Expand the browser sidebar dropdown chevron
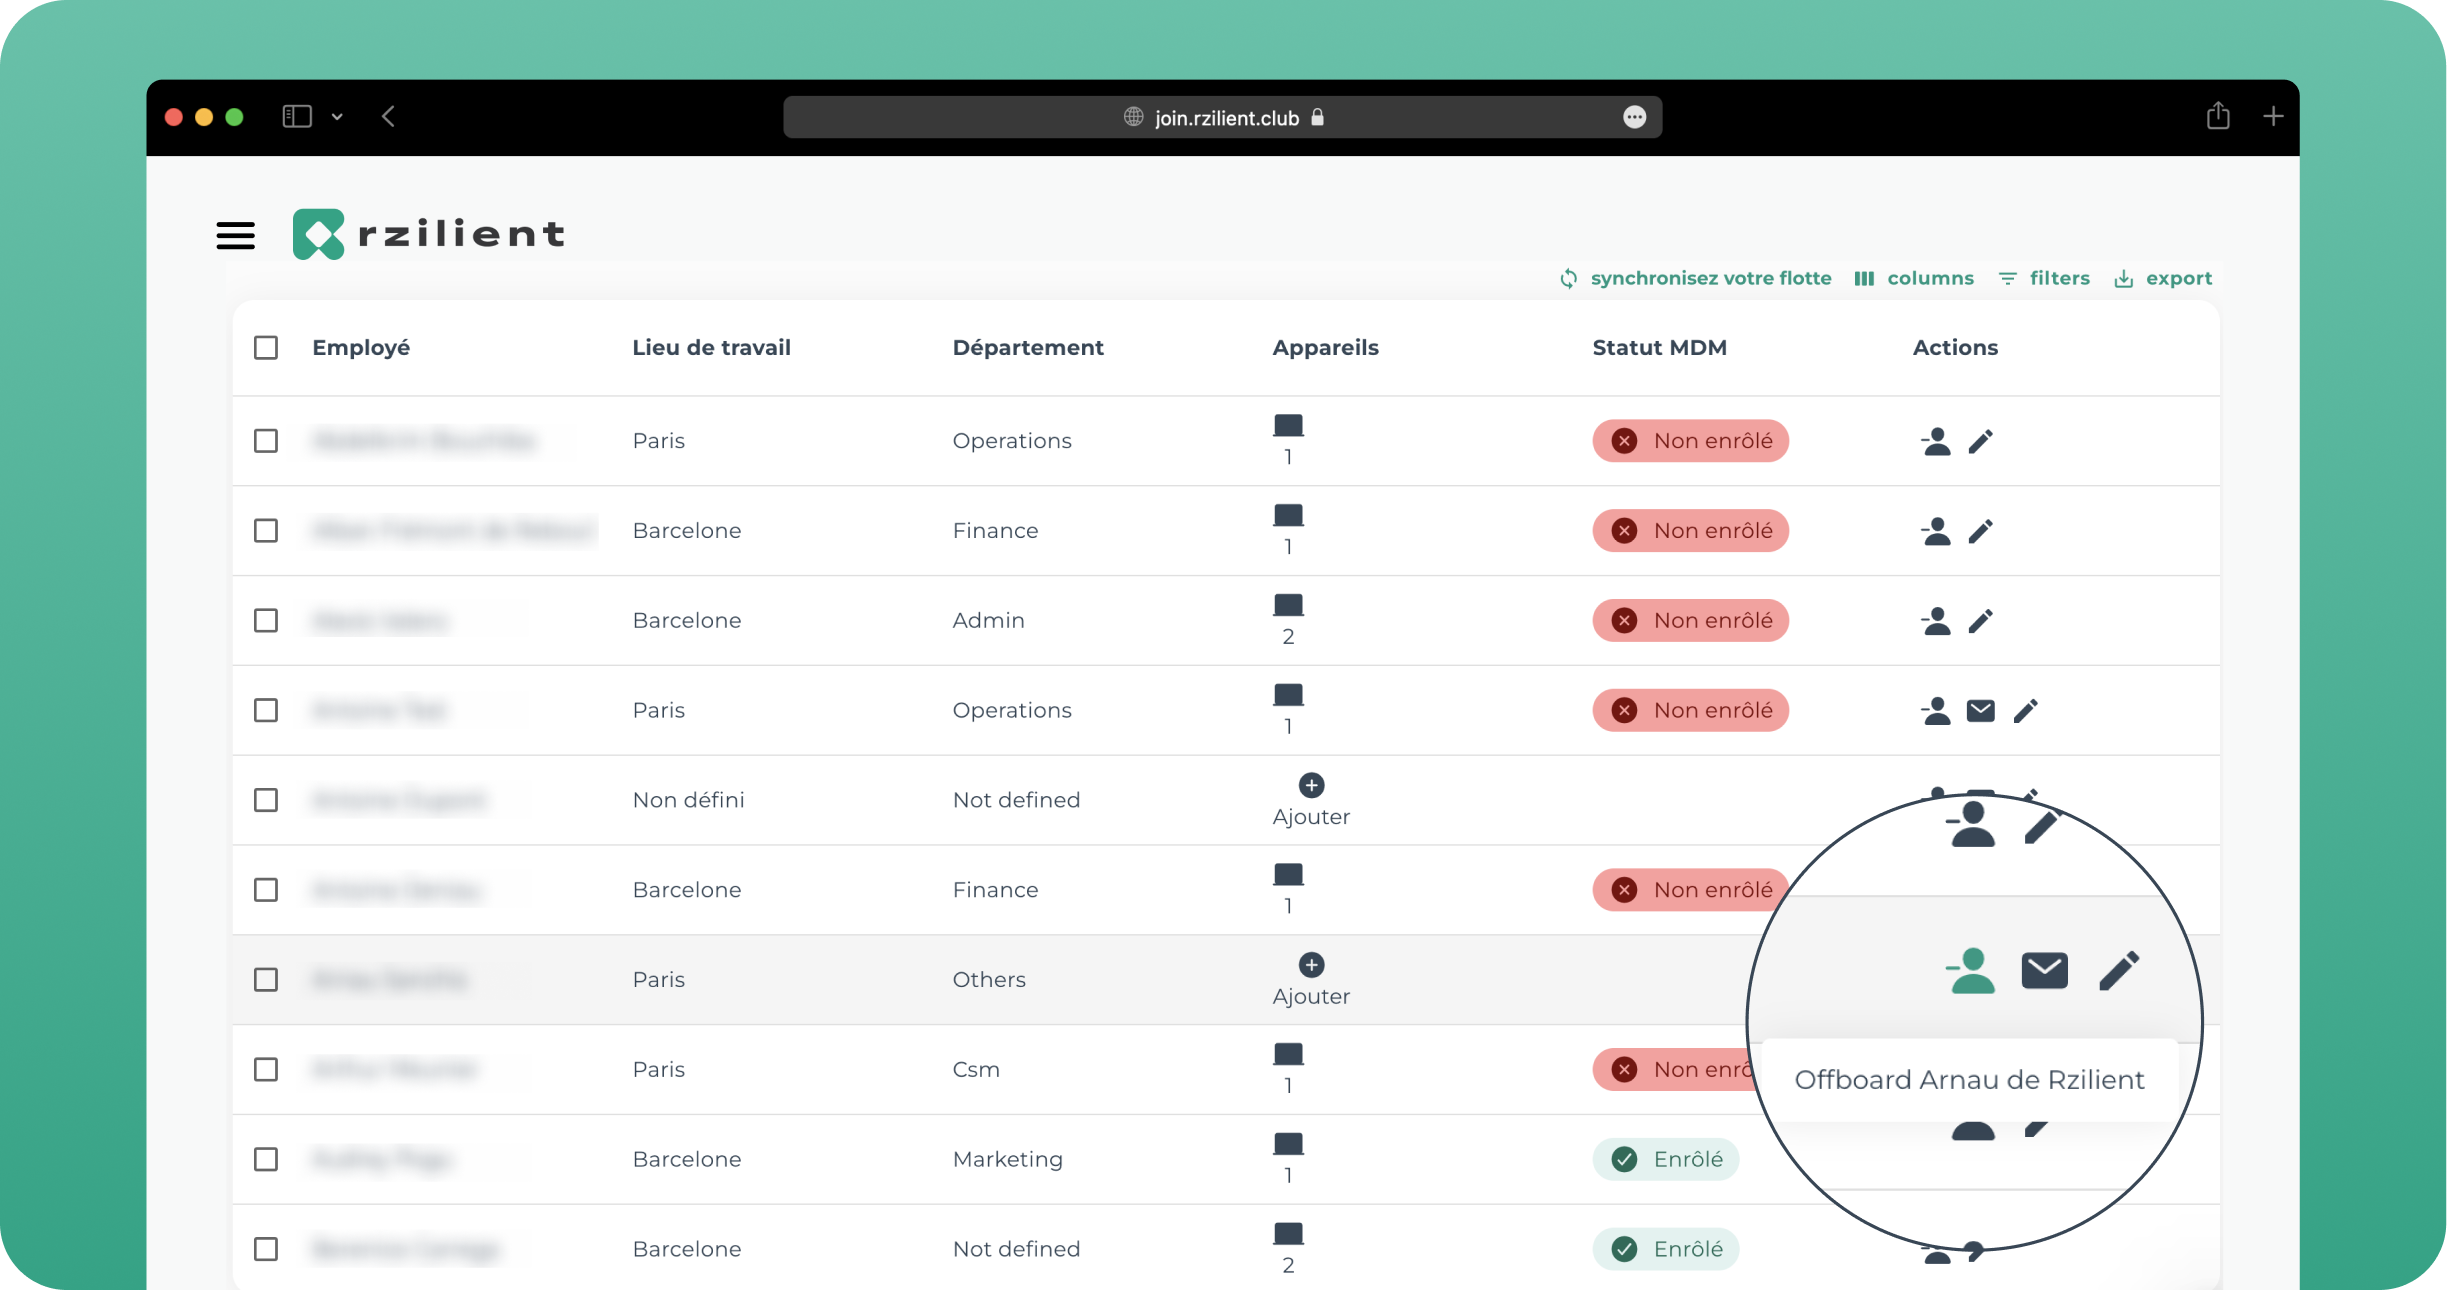 [337, 117]
